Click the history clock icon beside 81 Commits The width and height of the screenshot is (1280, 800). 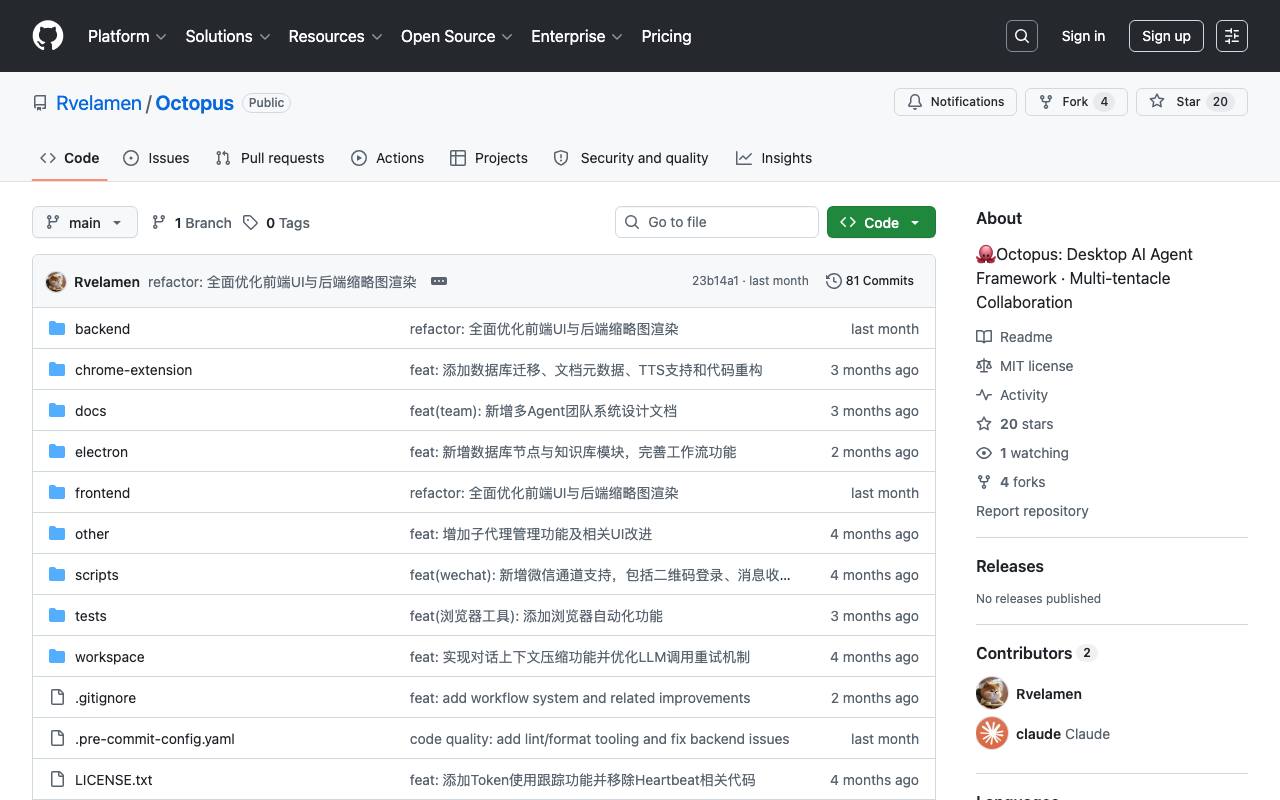[833, 281]
